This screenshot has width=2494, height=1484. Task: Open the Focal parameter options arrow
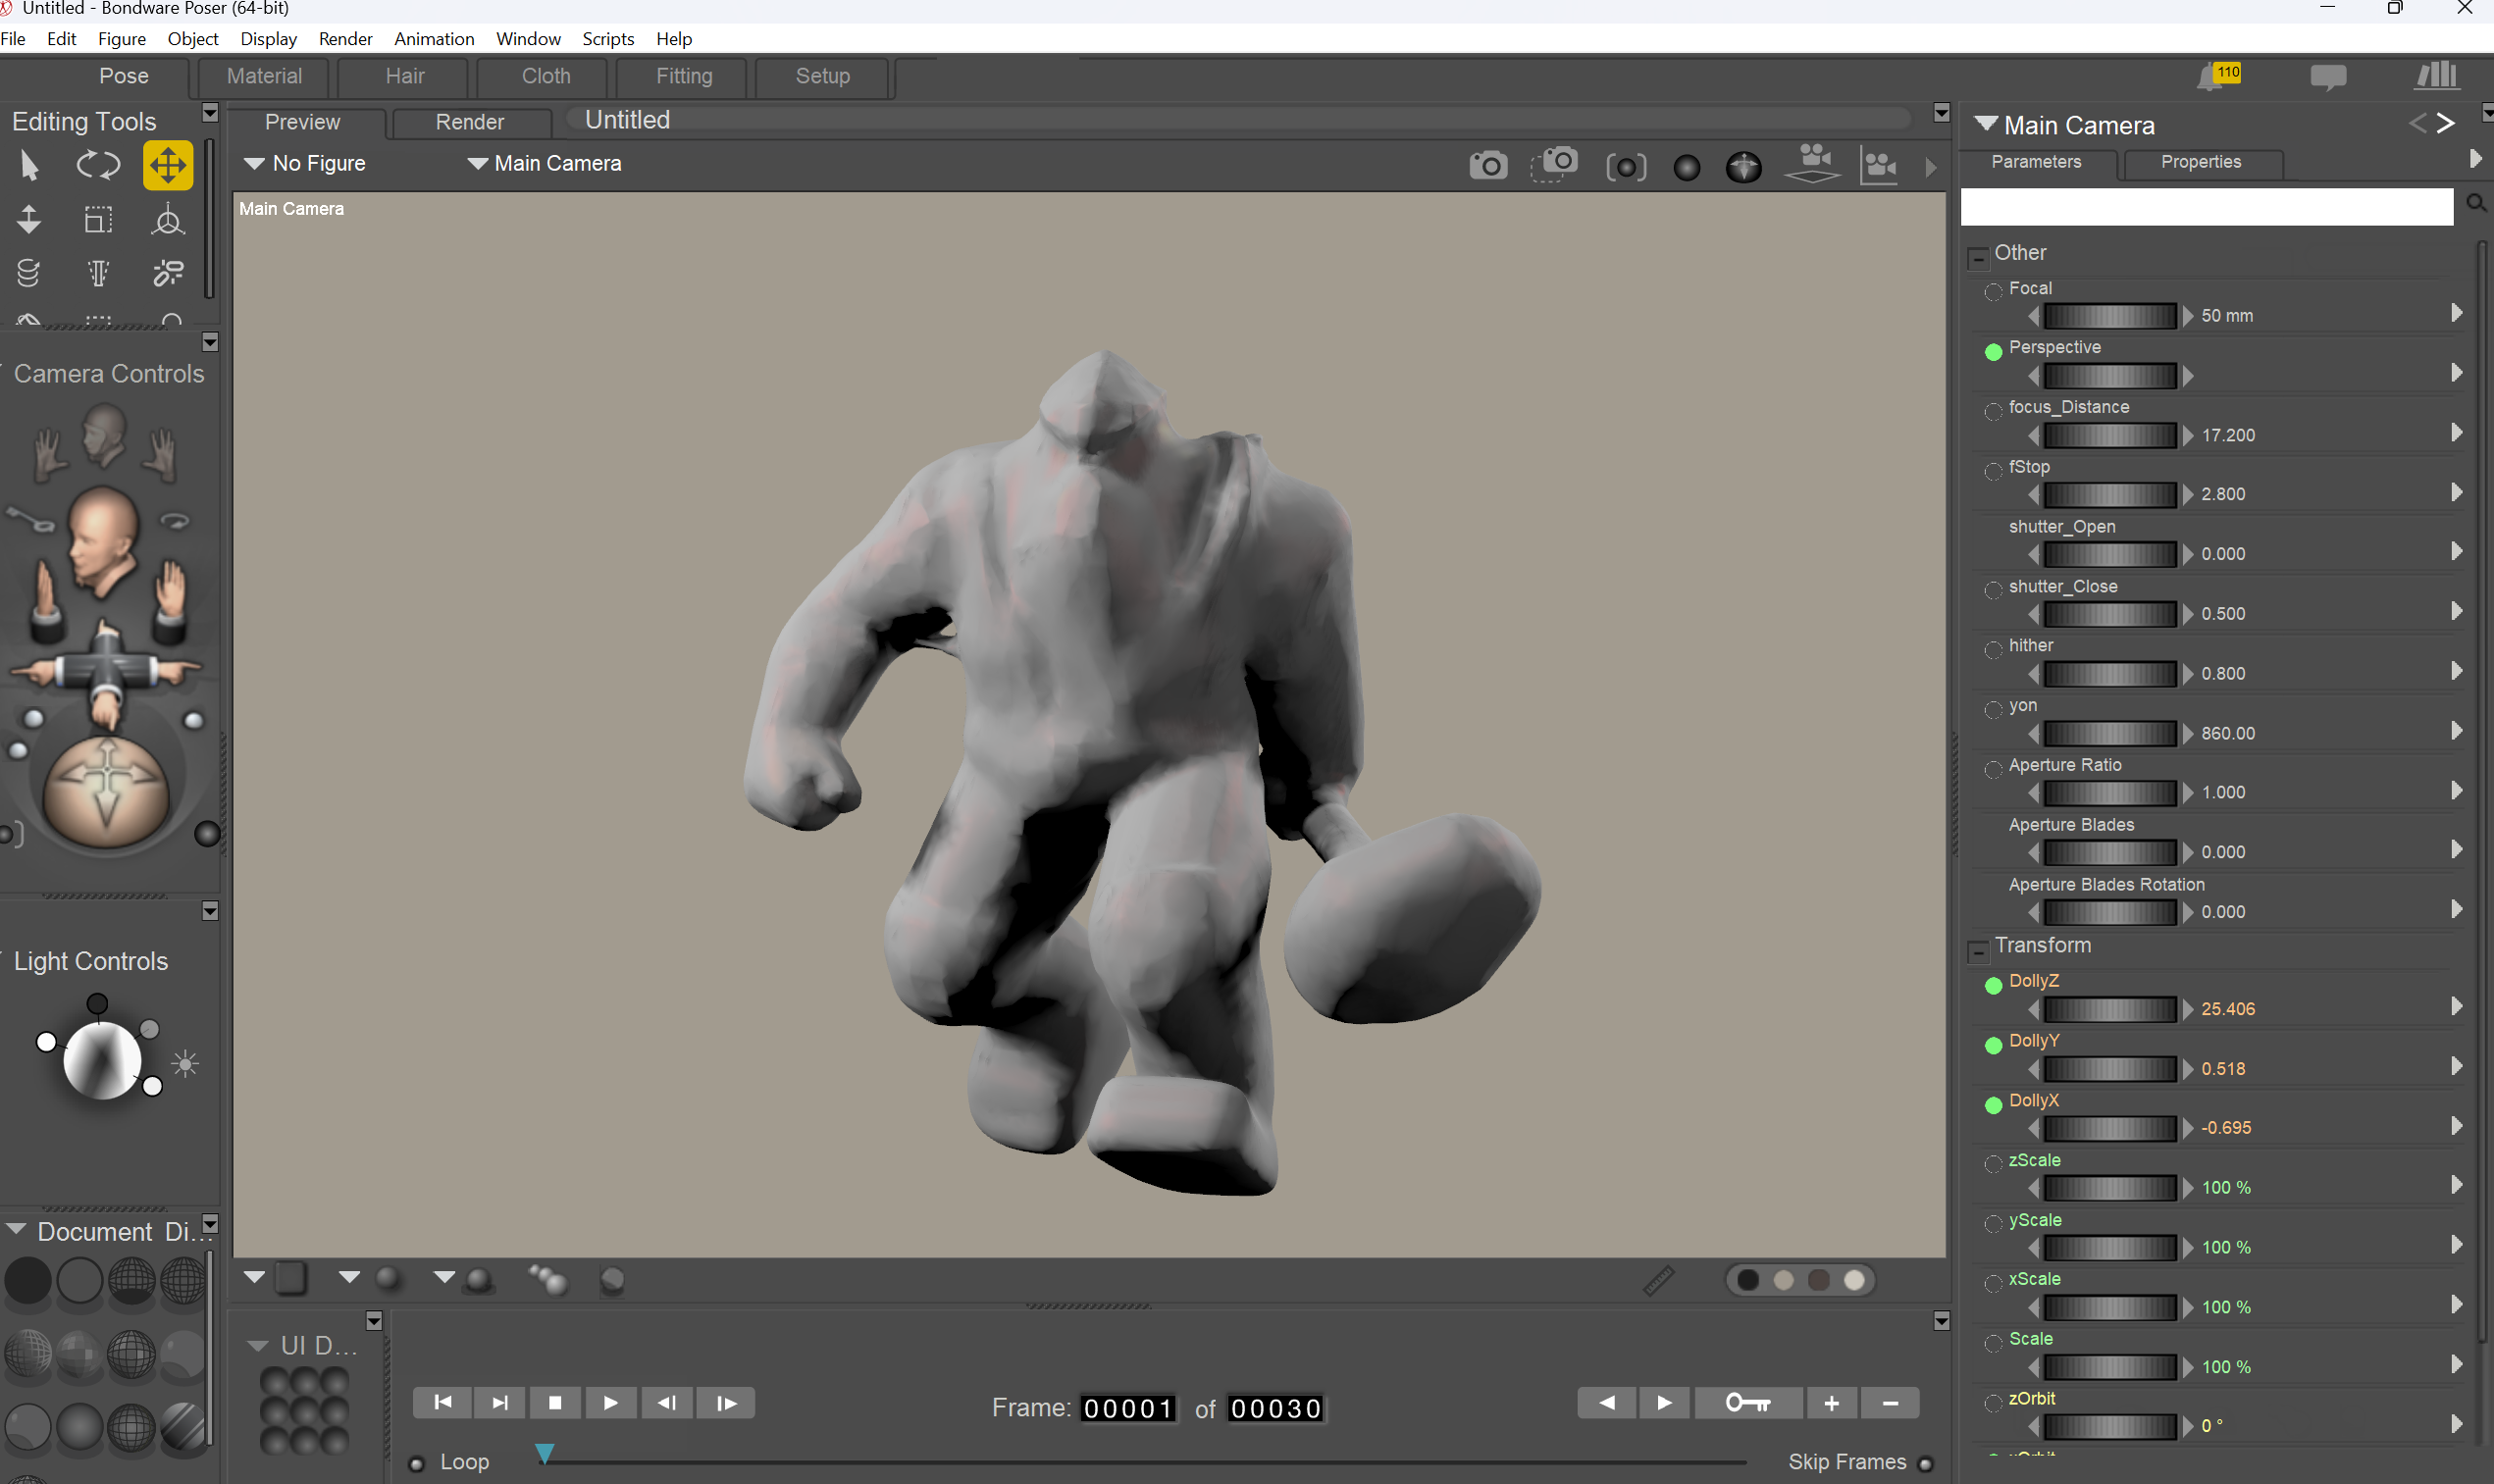[x=2456, y=313]
